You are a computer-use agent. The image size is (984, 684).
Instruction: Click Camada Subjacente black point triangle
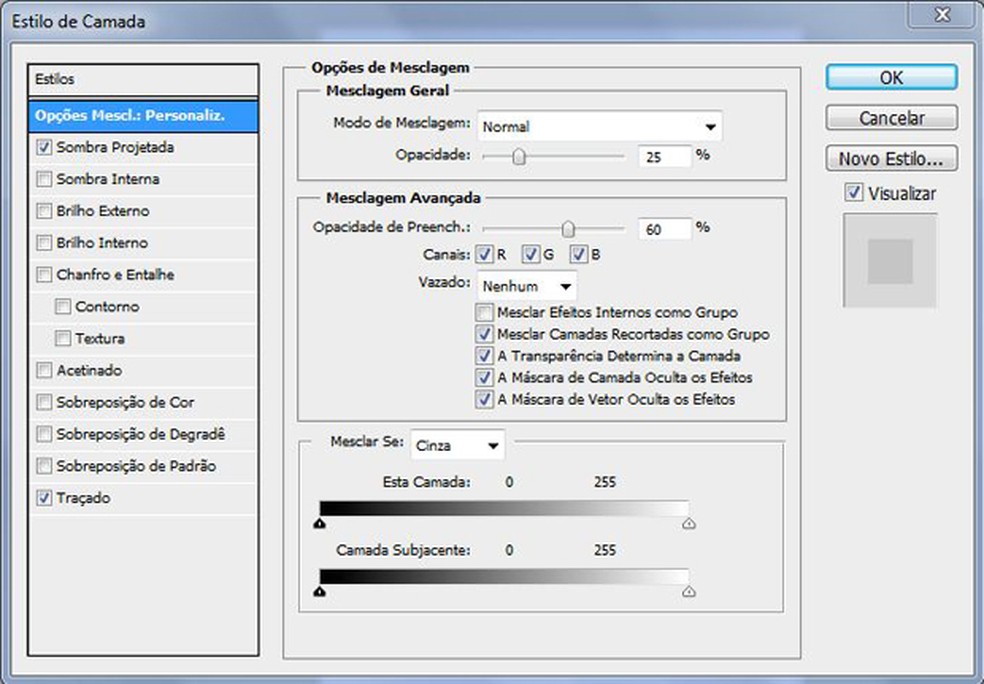(319, 591)
